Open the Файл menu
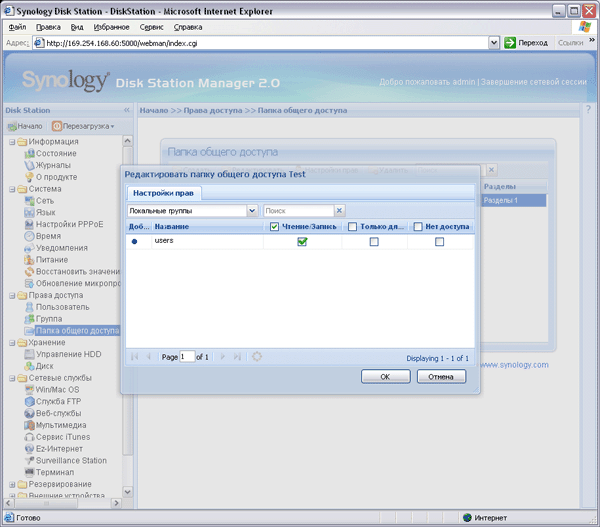Image resolution: width=600 pixels, height=527 pixels. (17, 27)
